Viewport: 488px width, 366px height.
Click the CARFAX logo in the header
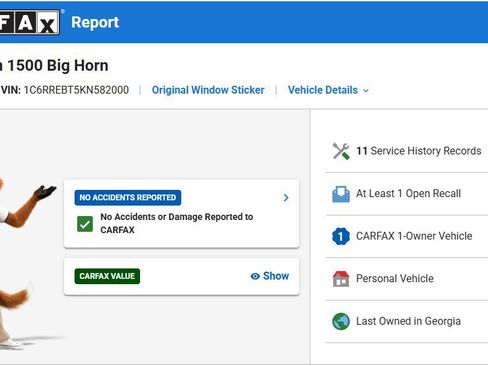coord(30,23)
